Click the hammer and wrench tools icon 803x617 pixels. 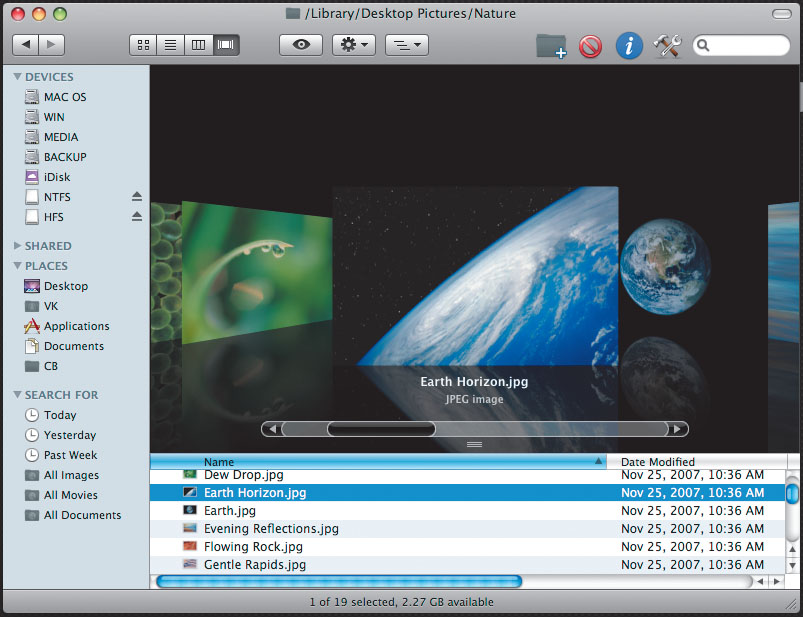(x=667, y=46)
